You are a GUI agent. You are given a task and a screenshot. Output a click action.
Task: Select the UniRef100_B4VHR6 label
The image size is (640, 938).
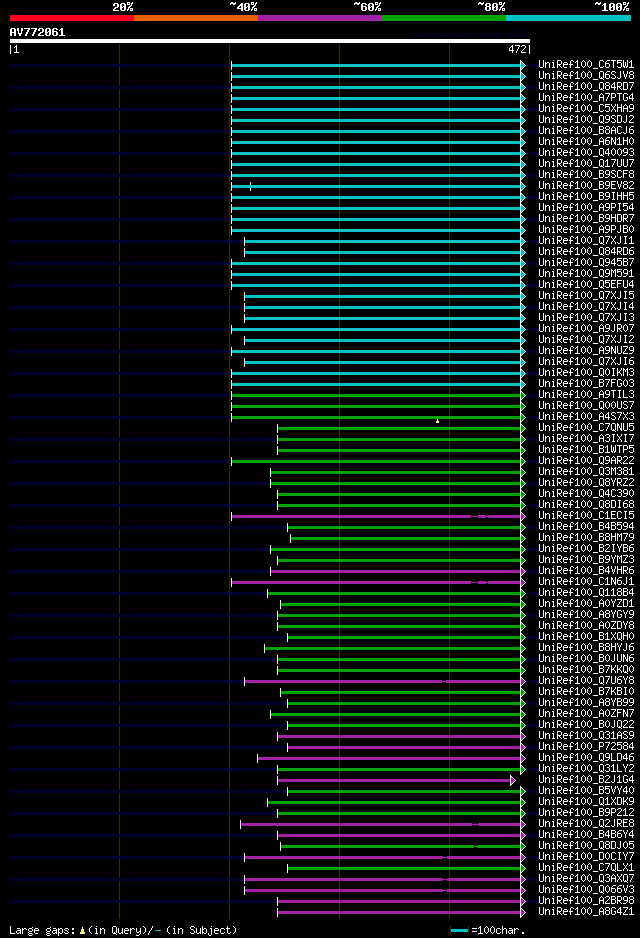[x=586, y=570]
